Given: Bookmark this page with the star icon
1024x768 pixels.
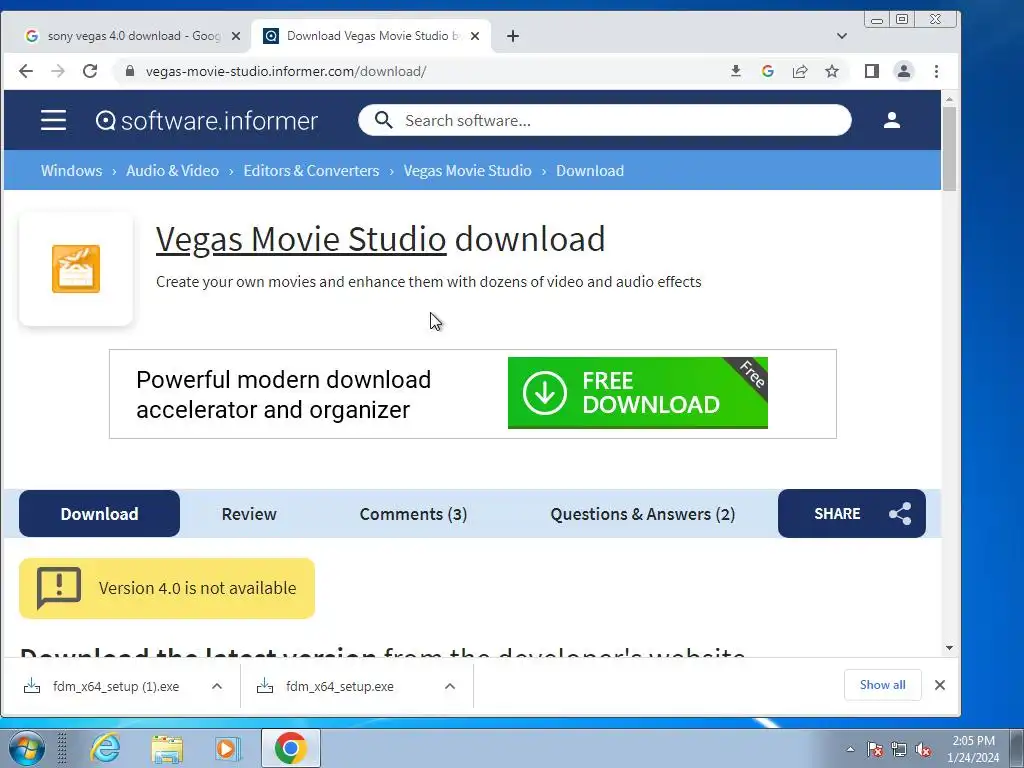Looking at the screenshot, I should click(831, 71).
